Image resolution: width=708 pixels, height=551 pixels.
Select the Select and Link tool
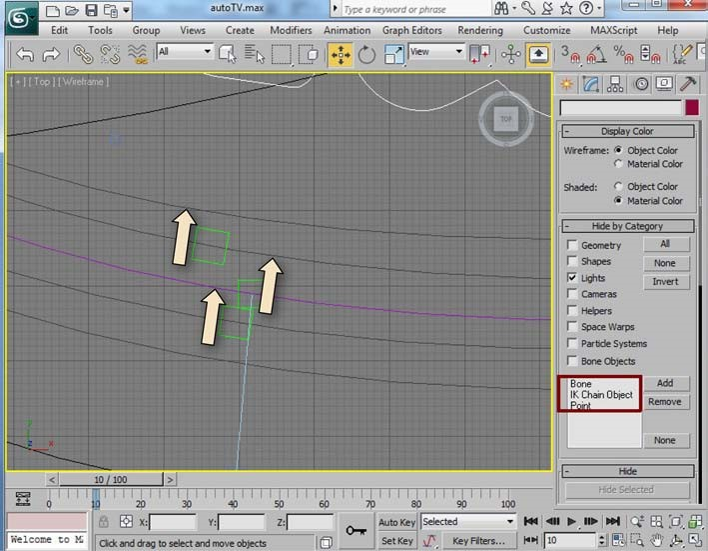pos(83,54)
